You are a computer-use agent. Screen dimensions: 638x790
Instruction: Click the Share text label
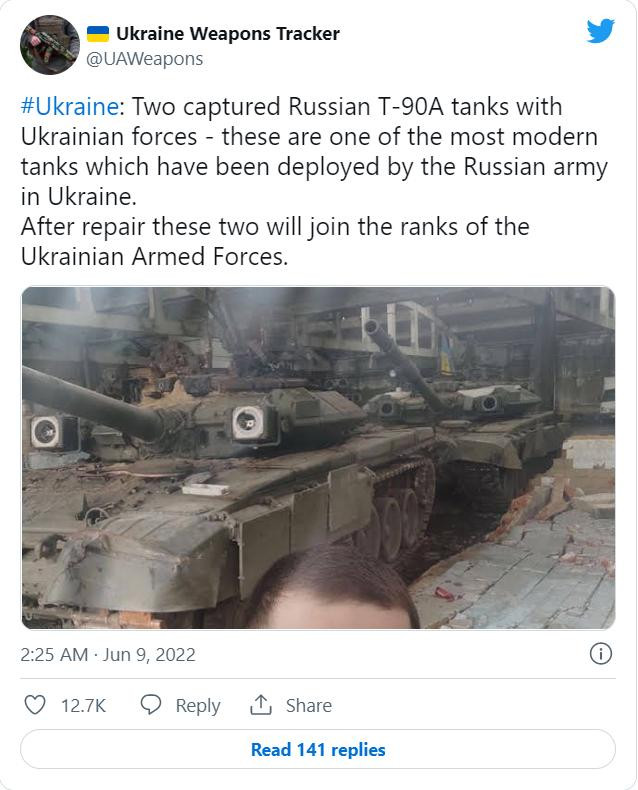309,706
